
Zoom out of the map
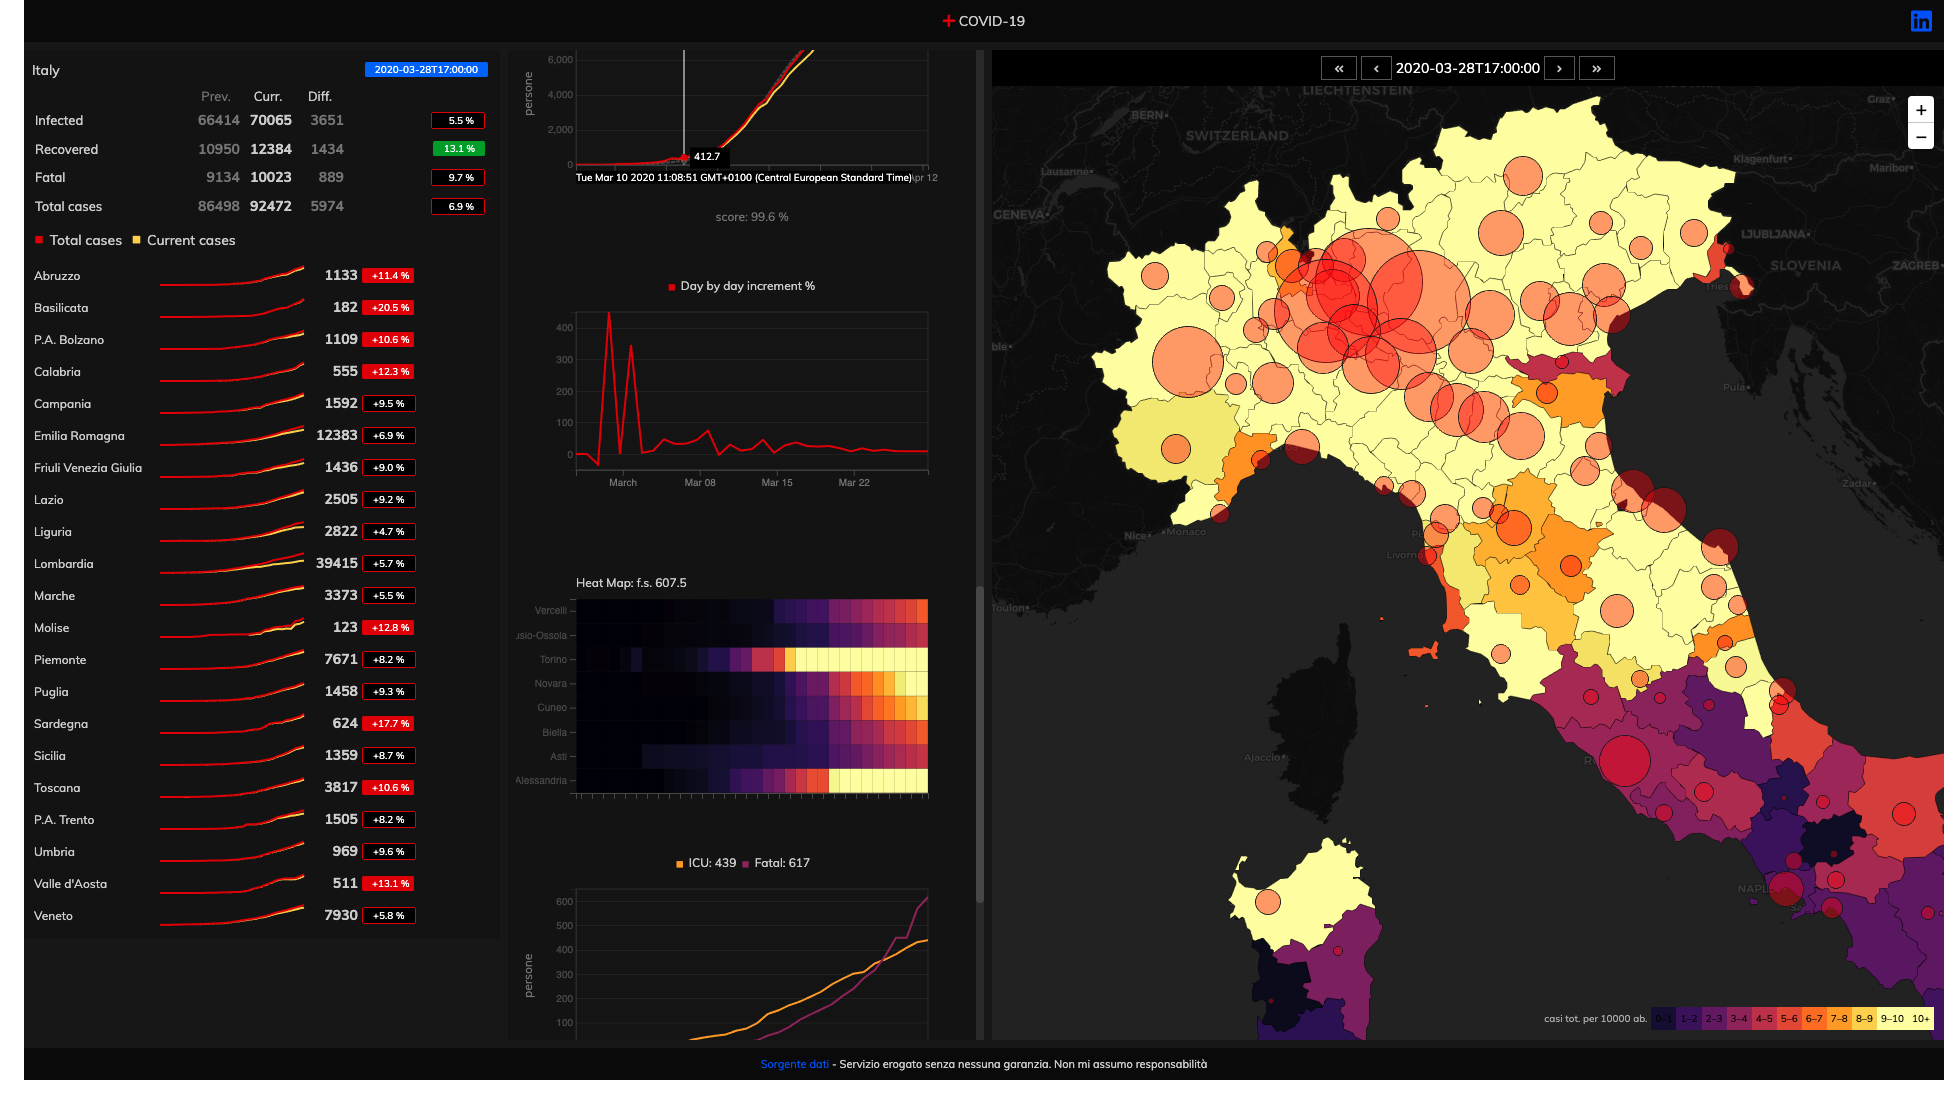coord(1920,137)
